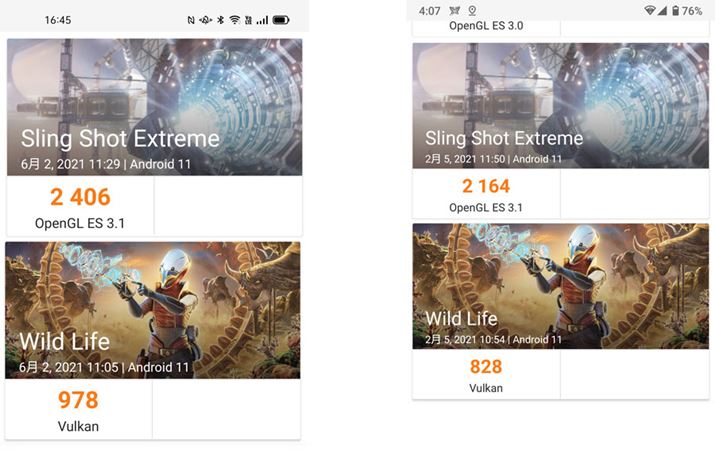Open Sling Shot Extreme result dated 2月 5
715x450 pixels.
tap(560, 106)
